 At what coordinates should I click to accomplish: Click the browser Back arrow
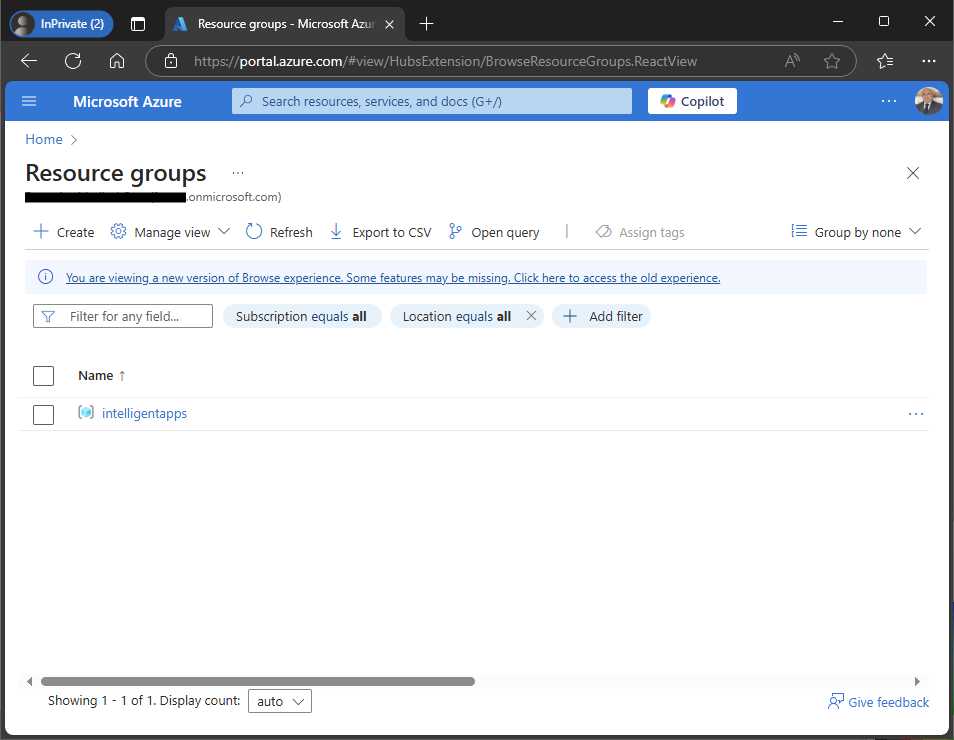pyautogui.click(x=29, y=61)
